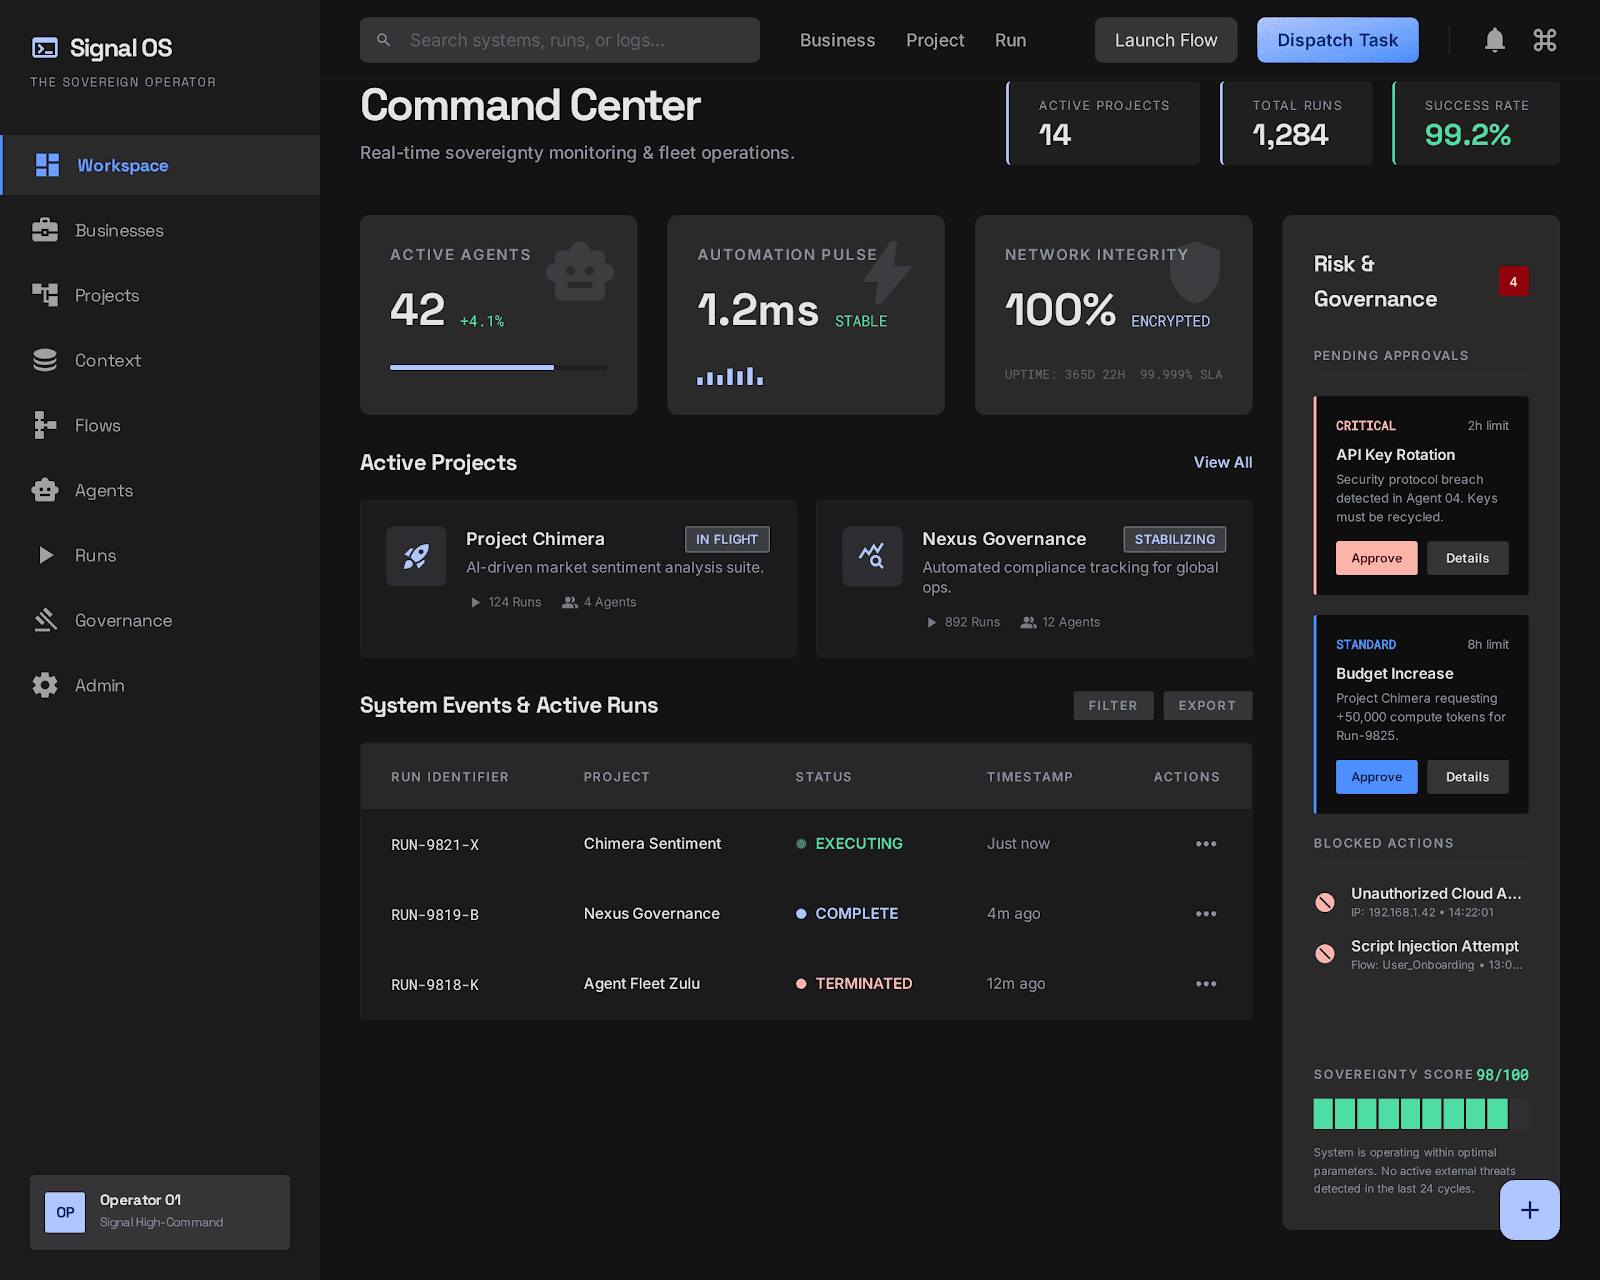This screenshot has width=1600, height=1280.
Task: Click the Admin gear icon
Action: pyautogui.click(x=45, y=685)
